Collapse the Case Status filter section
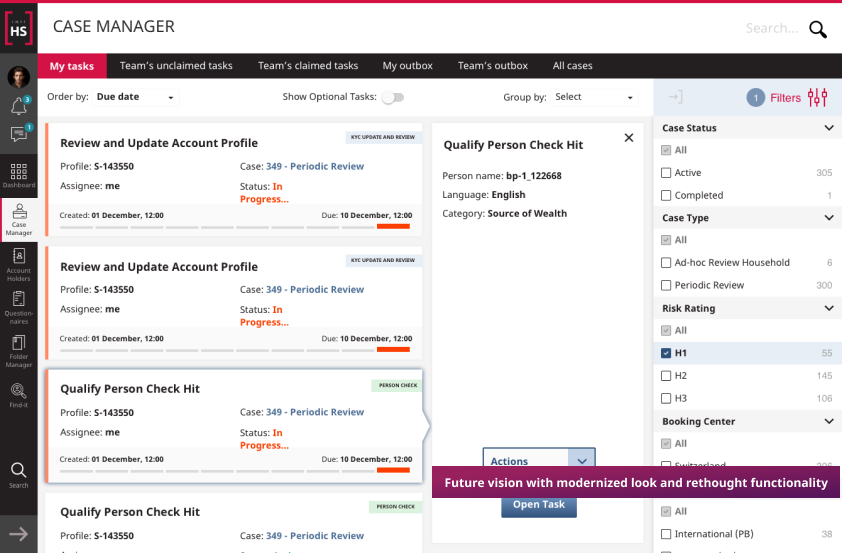842x553 pixels. click(828, 128)
